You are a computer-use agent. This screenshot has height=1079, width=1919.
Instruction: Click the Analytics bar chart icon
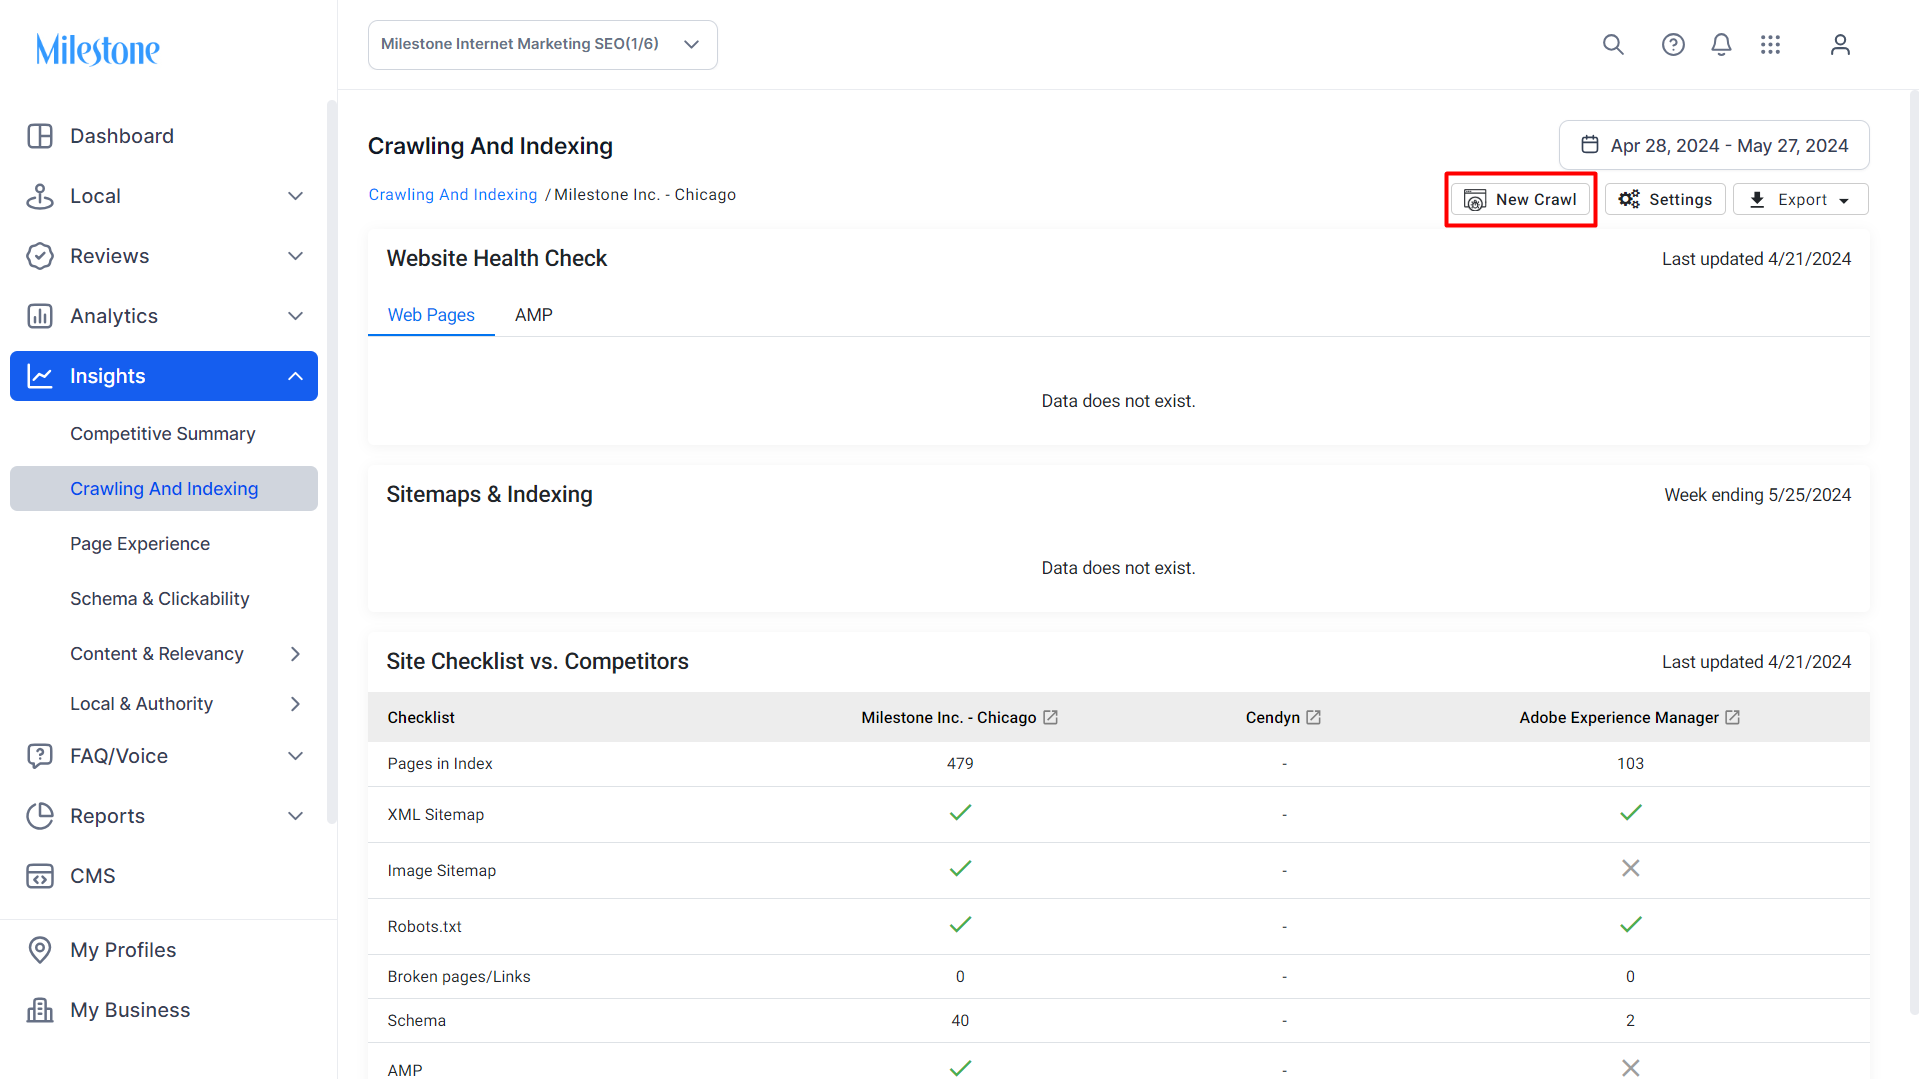pos(40,316)
